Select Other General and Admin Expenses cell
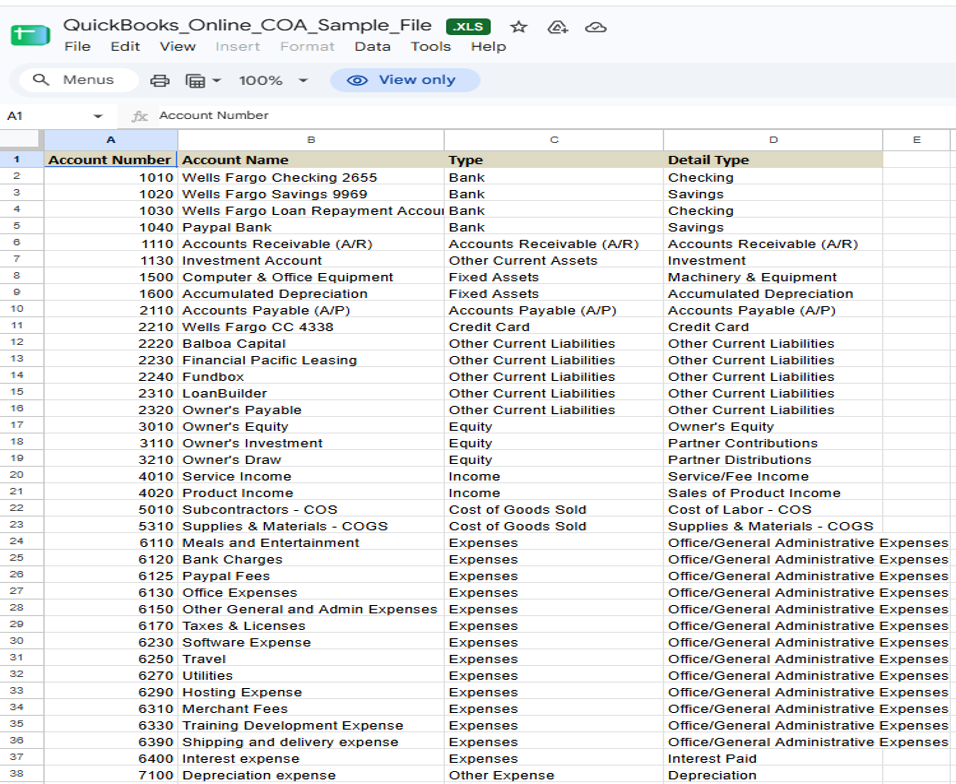The height and width of the screenshot is (784, 956). click(311, 609)
